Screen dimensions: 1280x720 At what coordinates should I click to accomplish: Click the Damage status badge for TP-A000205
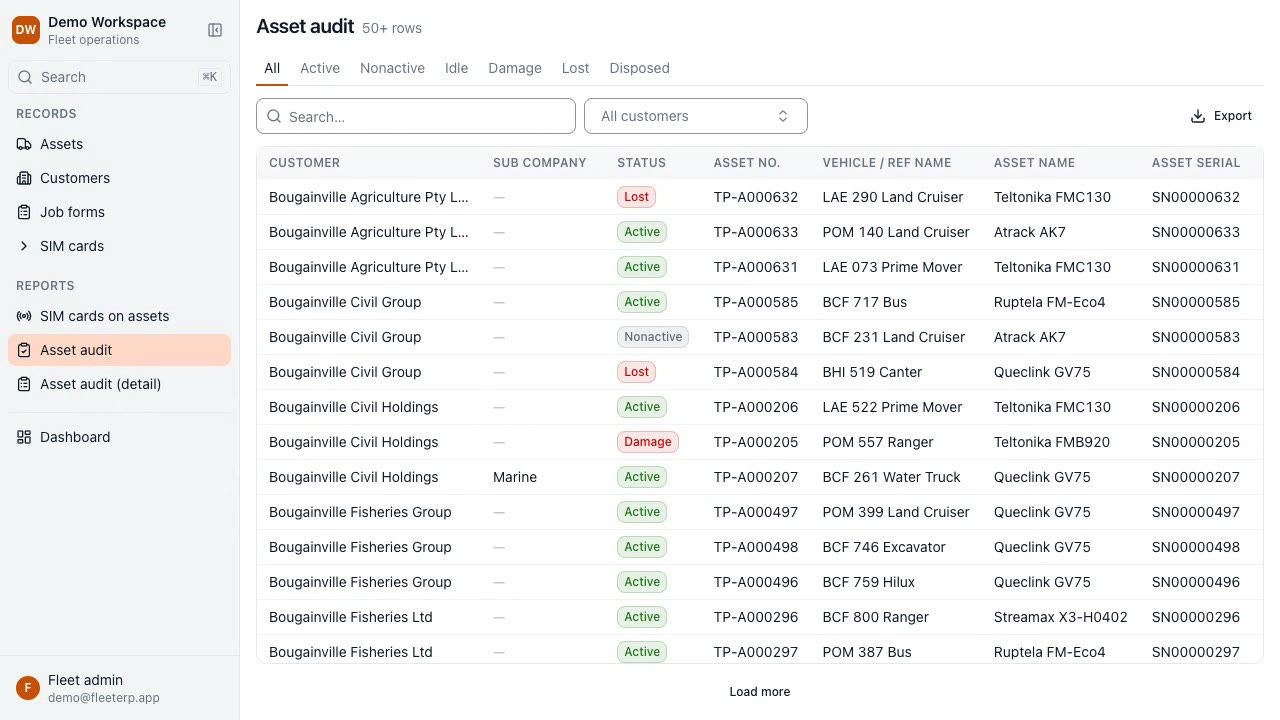(647, 442)
